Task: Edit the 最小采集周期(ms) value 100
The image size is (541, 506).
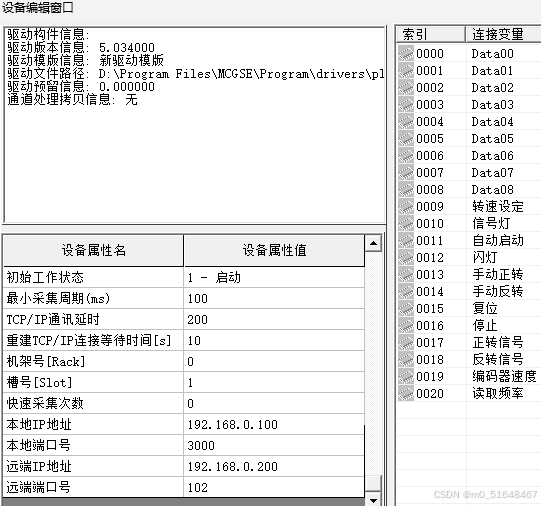Action: (274, 298)
